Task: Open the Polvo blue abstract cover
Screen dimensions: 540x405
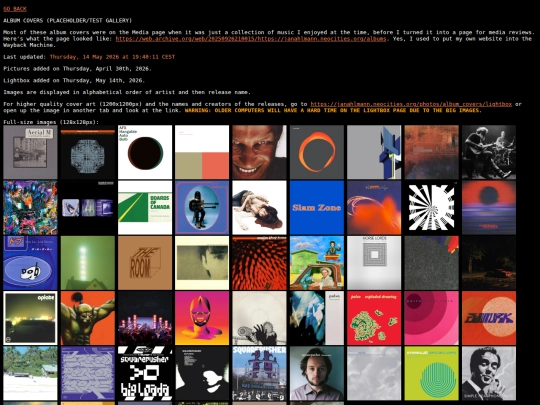Action: (317, 318)
